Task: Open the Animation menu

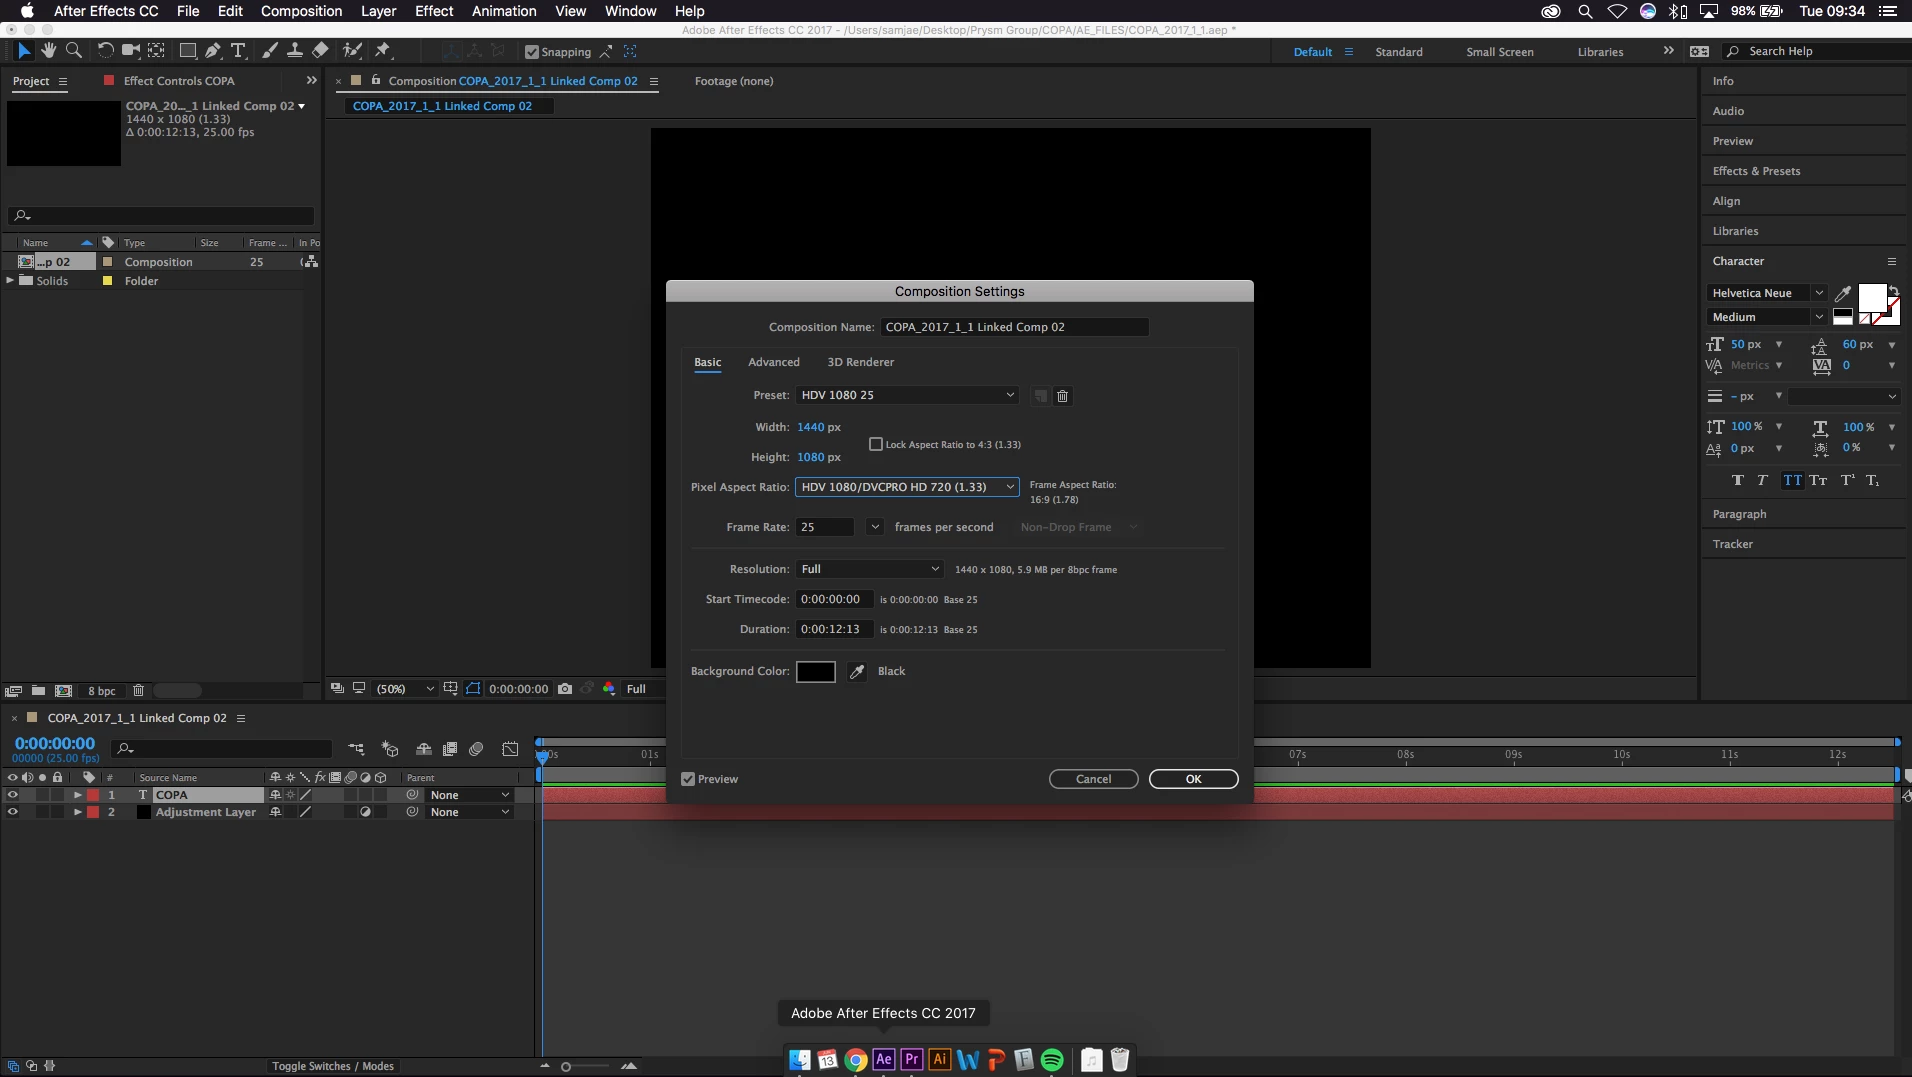Action: pyautogui.click(x=504, y=11)
